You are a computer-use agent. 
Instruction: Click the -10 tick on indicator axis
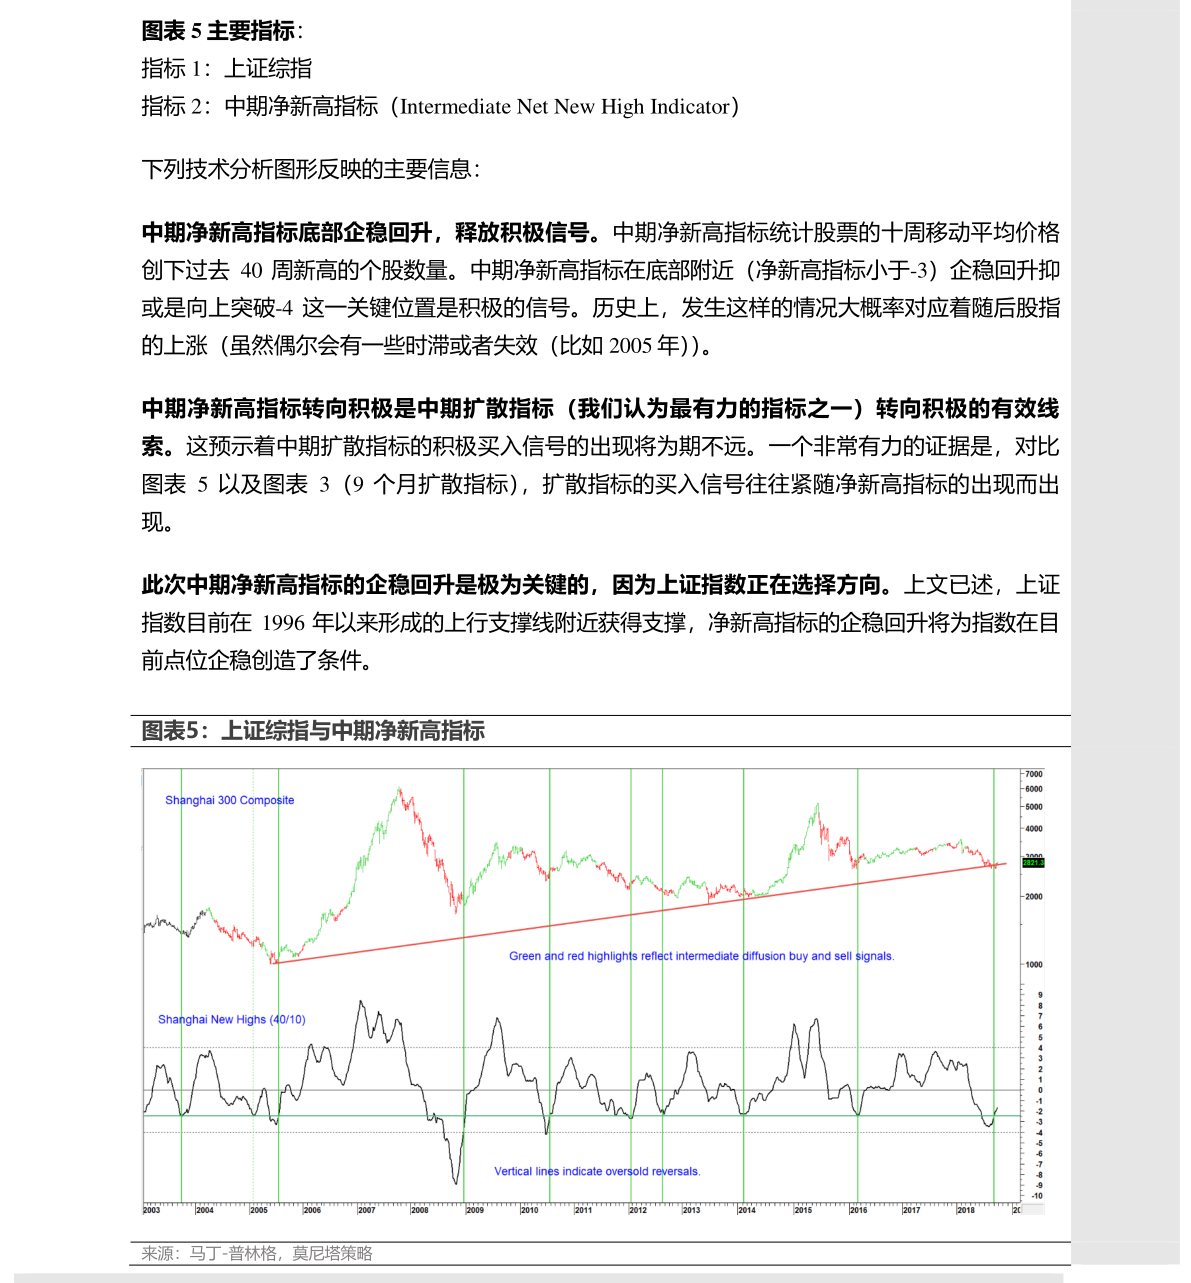pyautogui.click(x=1036, y=1196)
